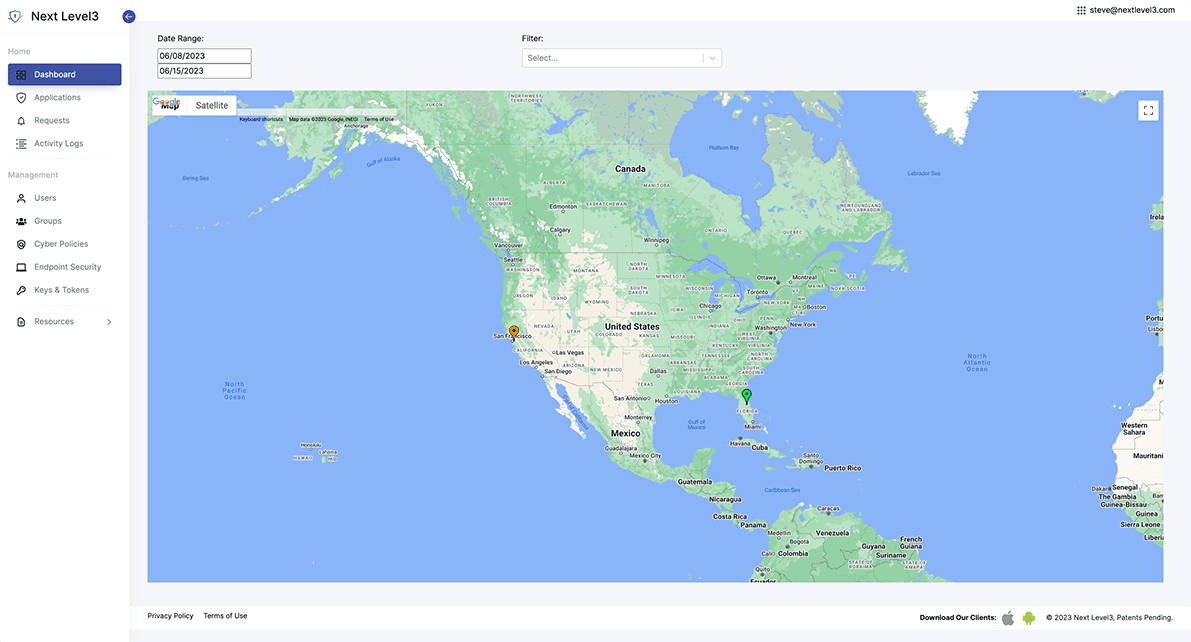The height and width of the screenshot is (642, 1191).
Task: Click the United States map label
Action: point(632,327)
